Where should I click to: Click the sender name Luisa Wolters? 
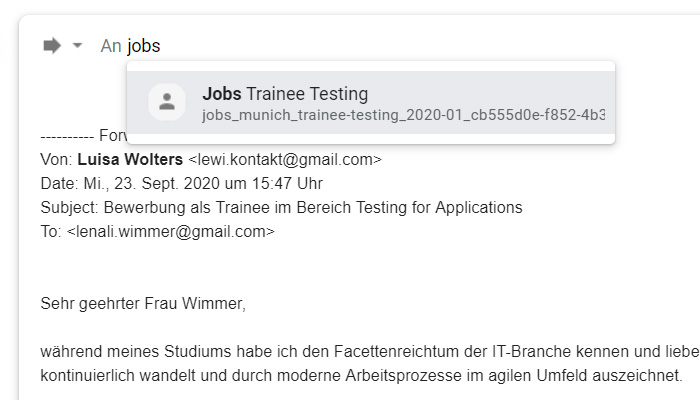130,159
